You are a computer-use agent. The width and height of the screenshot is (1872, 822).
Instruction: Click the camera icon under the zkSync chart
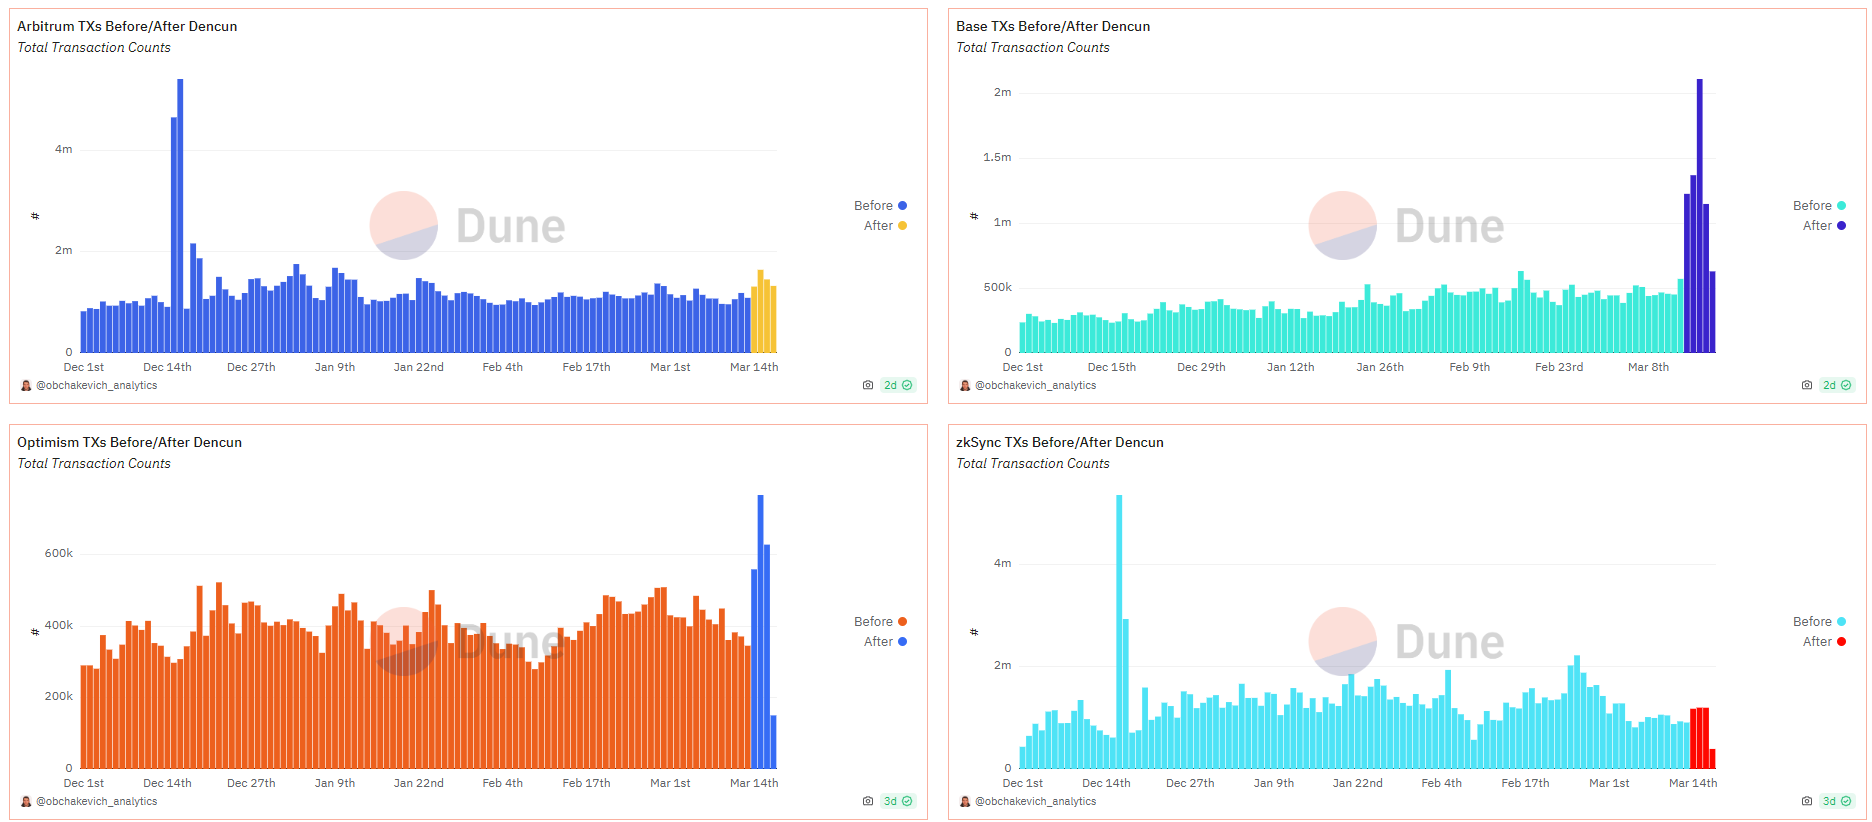coord(1806,801)
